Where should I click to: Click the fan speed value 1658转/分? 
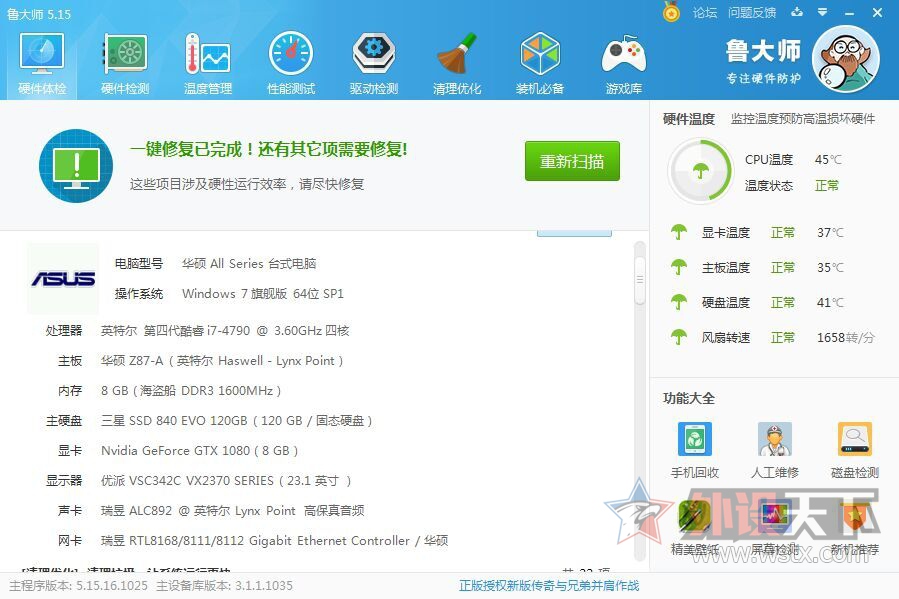(846, 337)
